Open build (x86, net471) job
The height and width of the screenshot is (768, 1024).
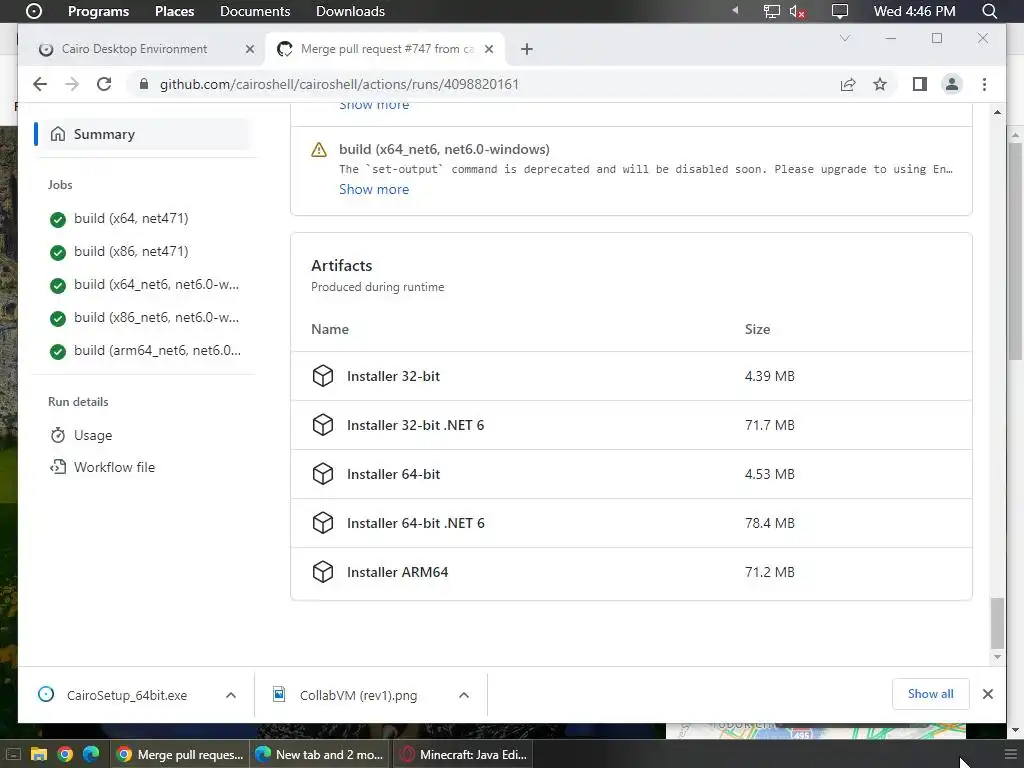pos(131,251)
